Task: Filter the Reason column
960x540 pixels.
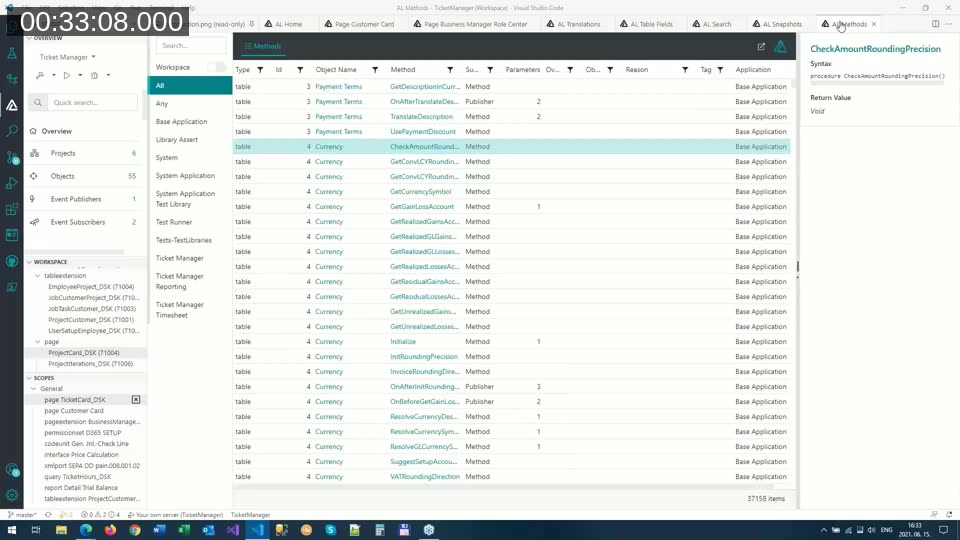Action: [x=685, y=70]
